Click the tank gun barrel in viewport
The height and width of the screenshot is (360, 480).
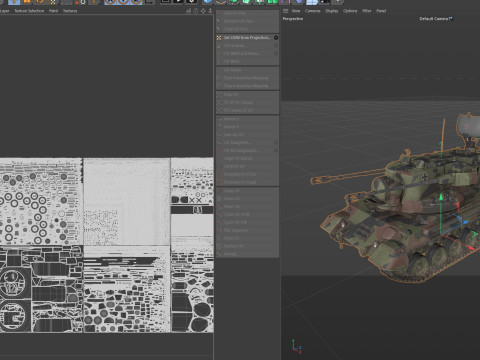coord(347,176)
